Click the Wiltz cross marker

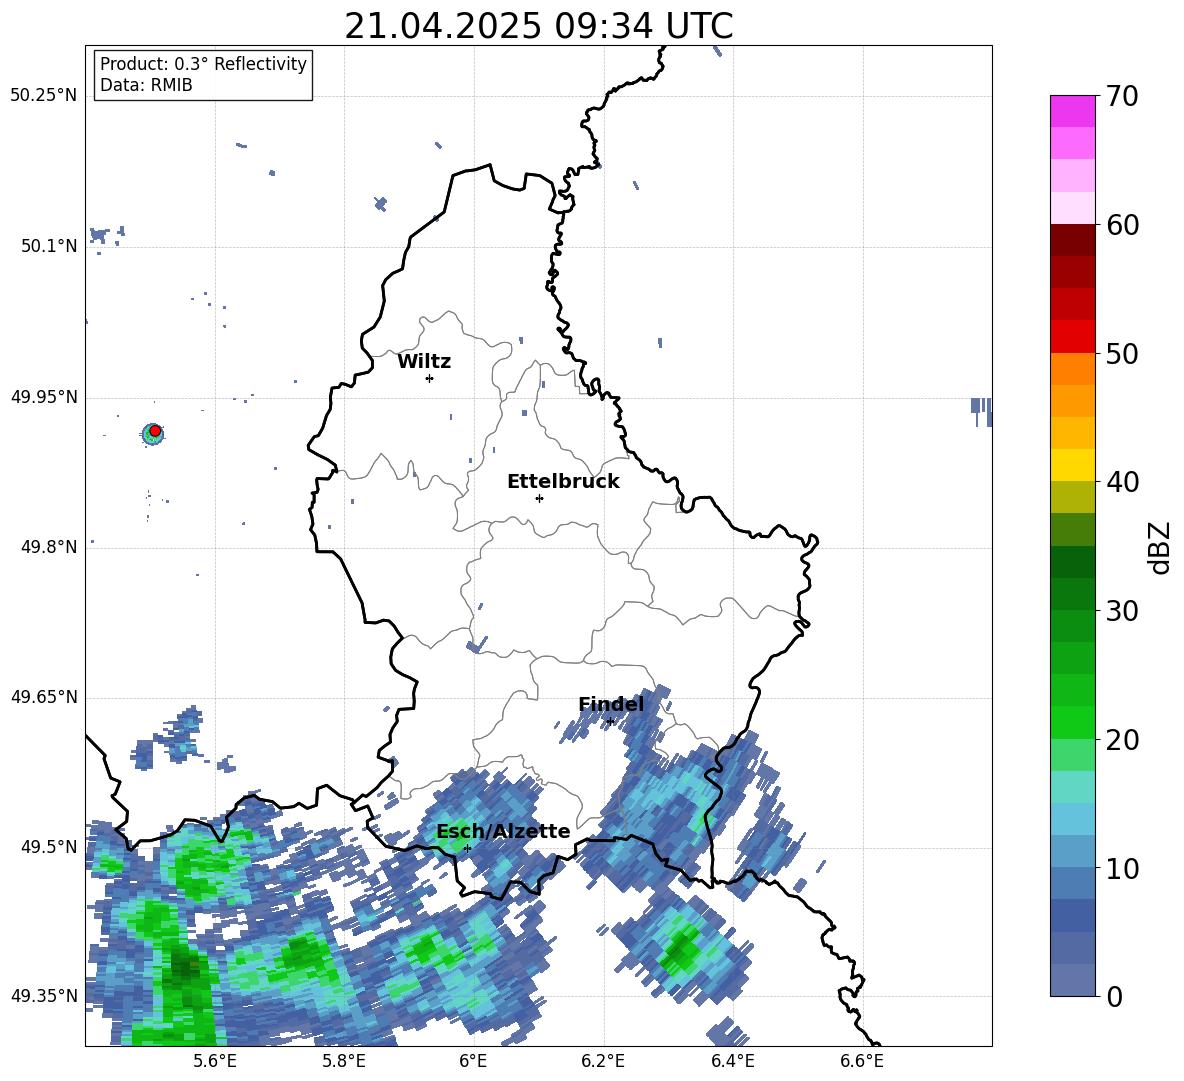tap(430, 378)
